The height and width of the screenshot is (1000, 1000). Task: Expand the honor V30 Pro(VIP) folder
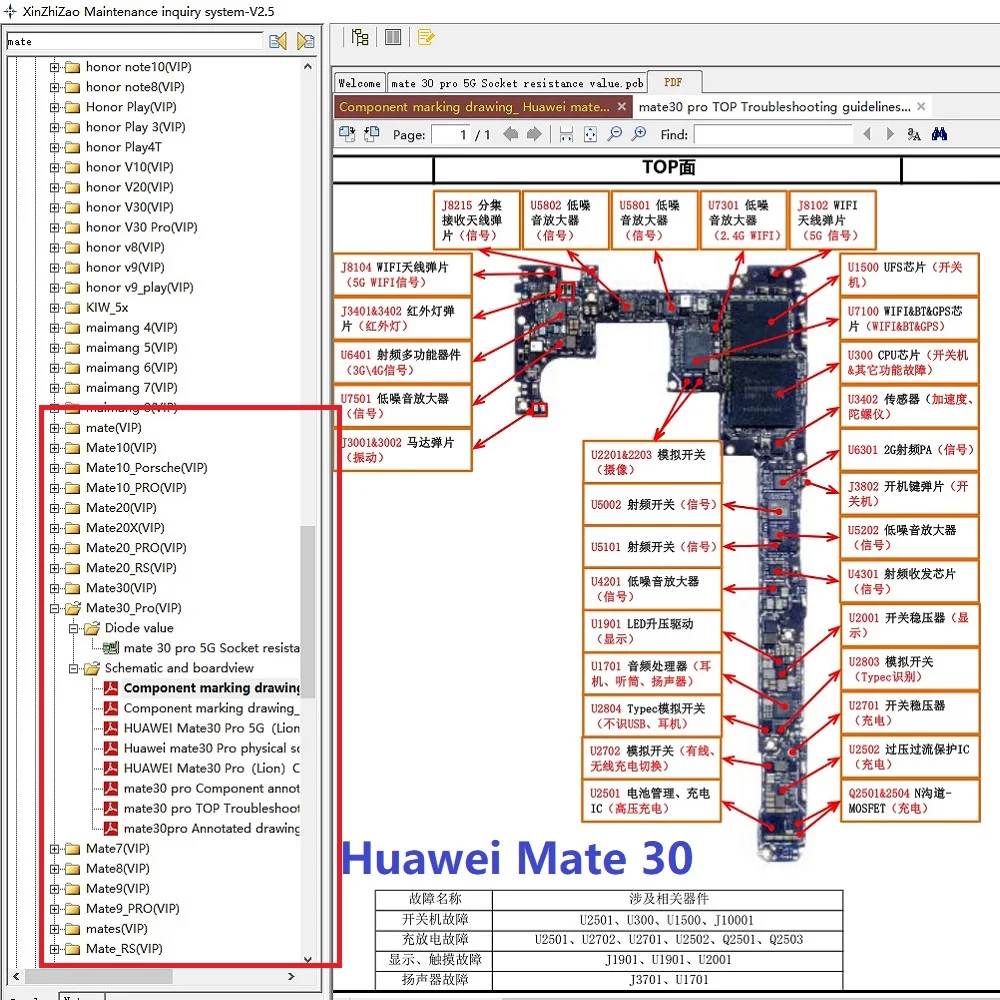click(x=54, y=228)
